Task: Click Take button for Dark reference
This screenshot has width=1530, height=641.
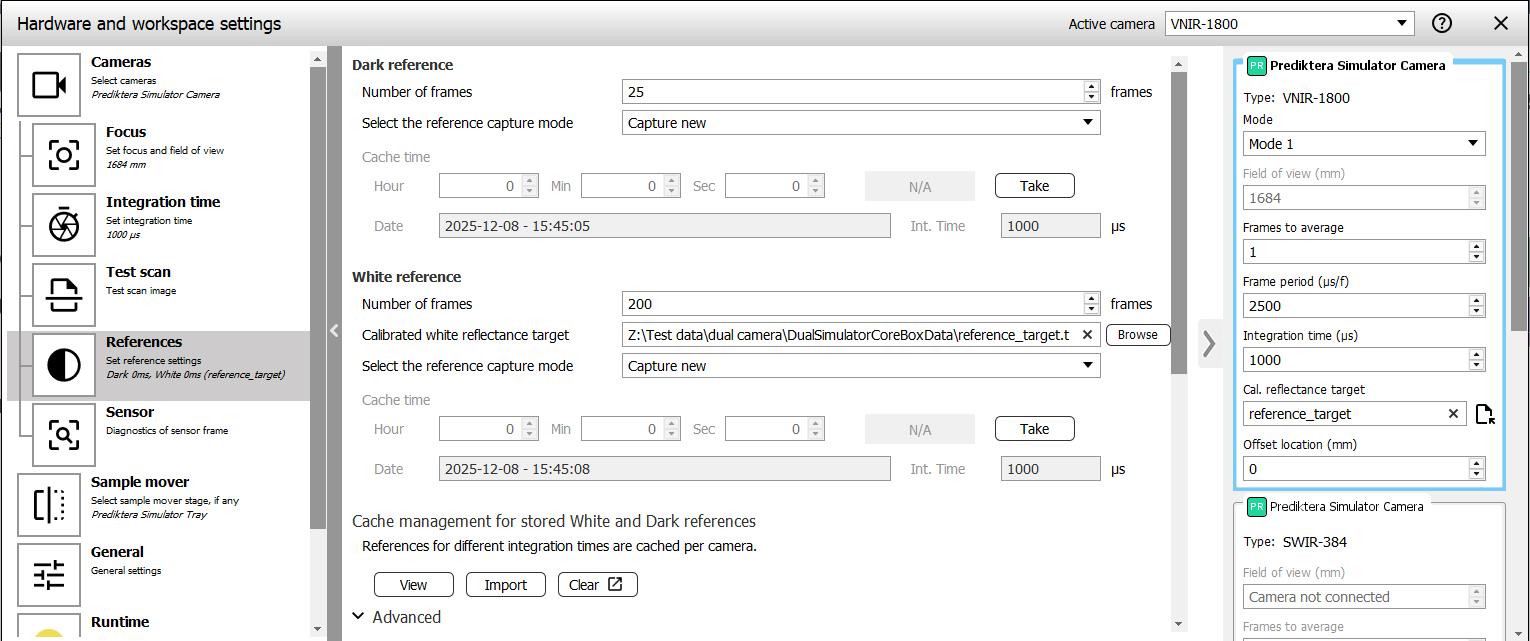Action: 1034,186
